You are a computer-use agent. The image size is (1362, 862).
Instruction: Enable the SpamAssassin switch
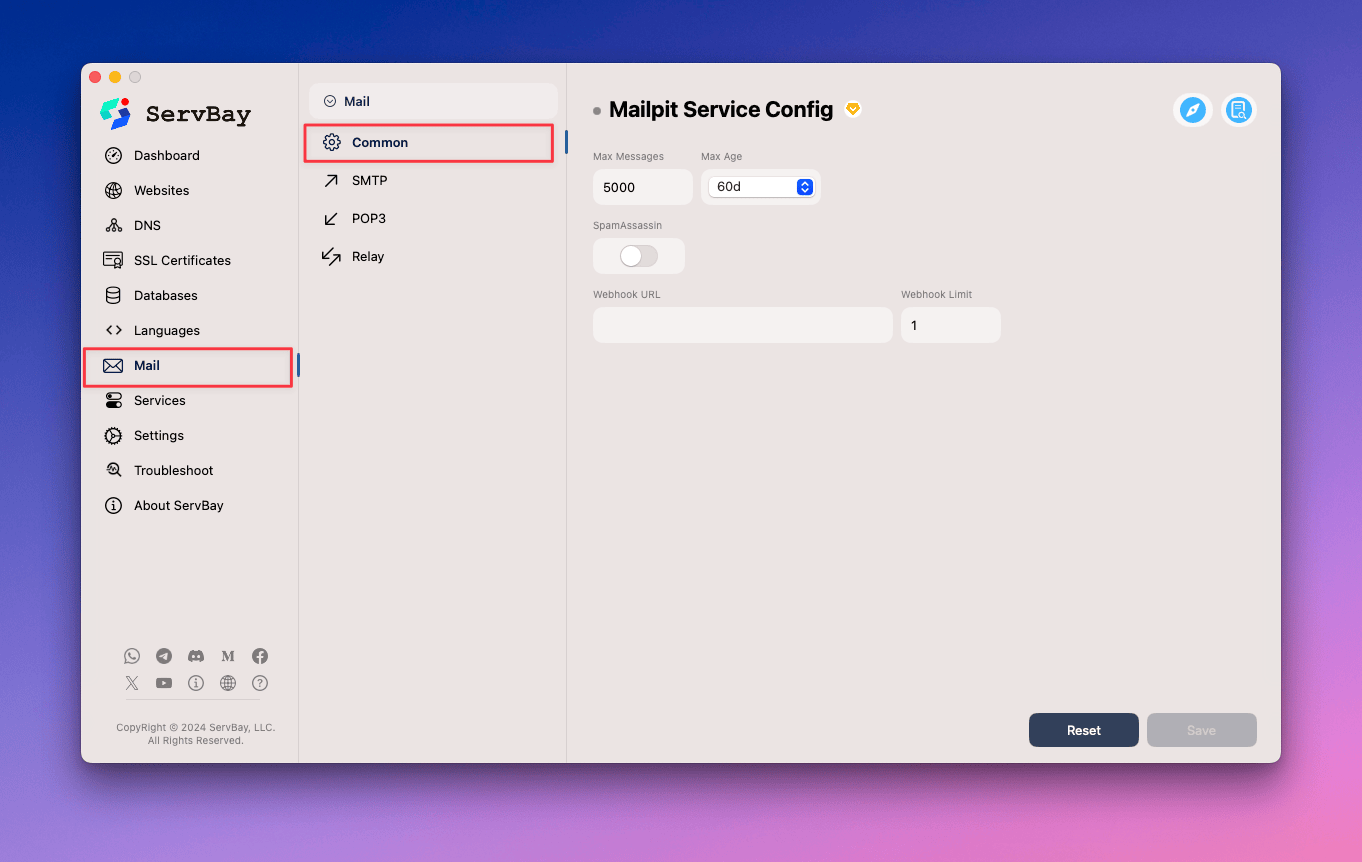(x=638, y=256)
